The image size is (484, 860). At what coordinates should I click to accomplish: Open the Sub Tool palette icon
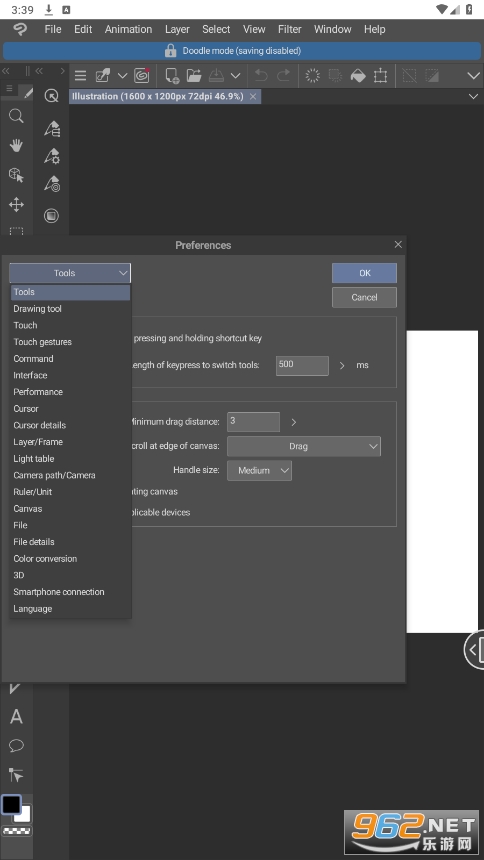coord(52,129)
